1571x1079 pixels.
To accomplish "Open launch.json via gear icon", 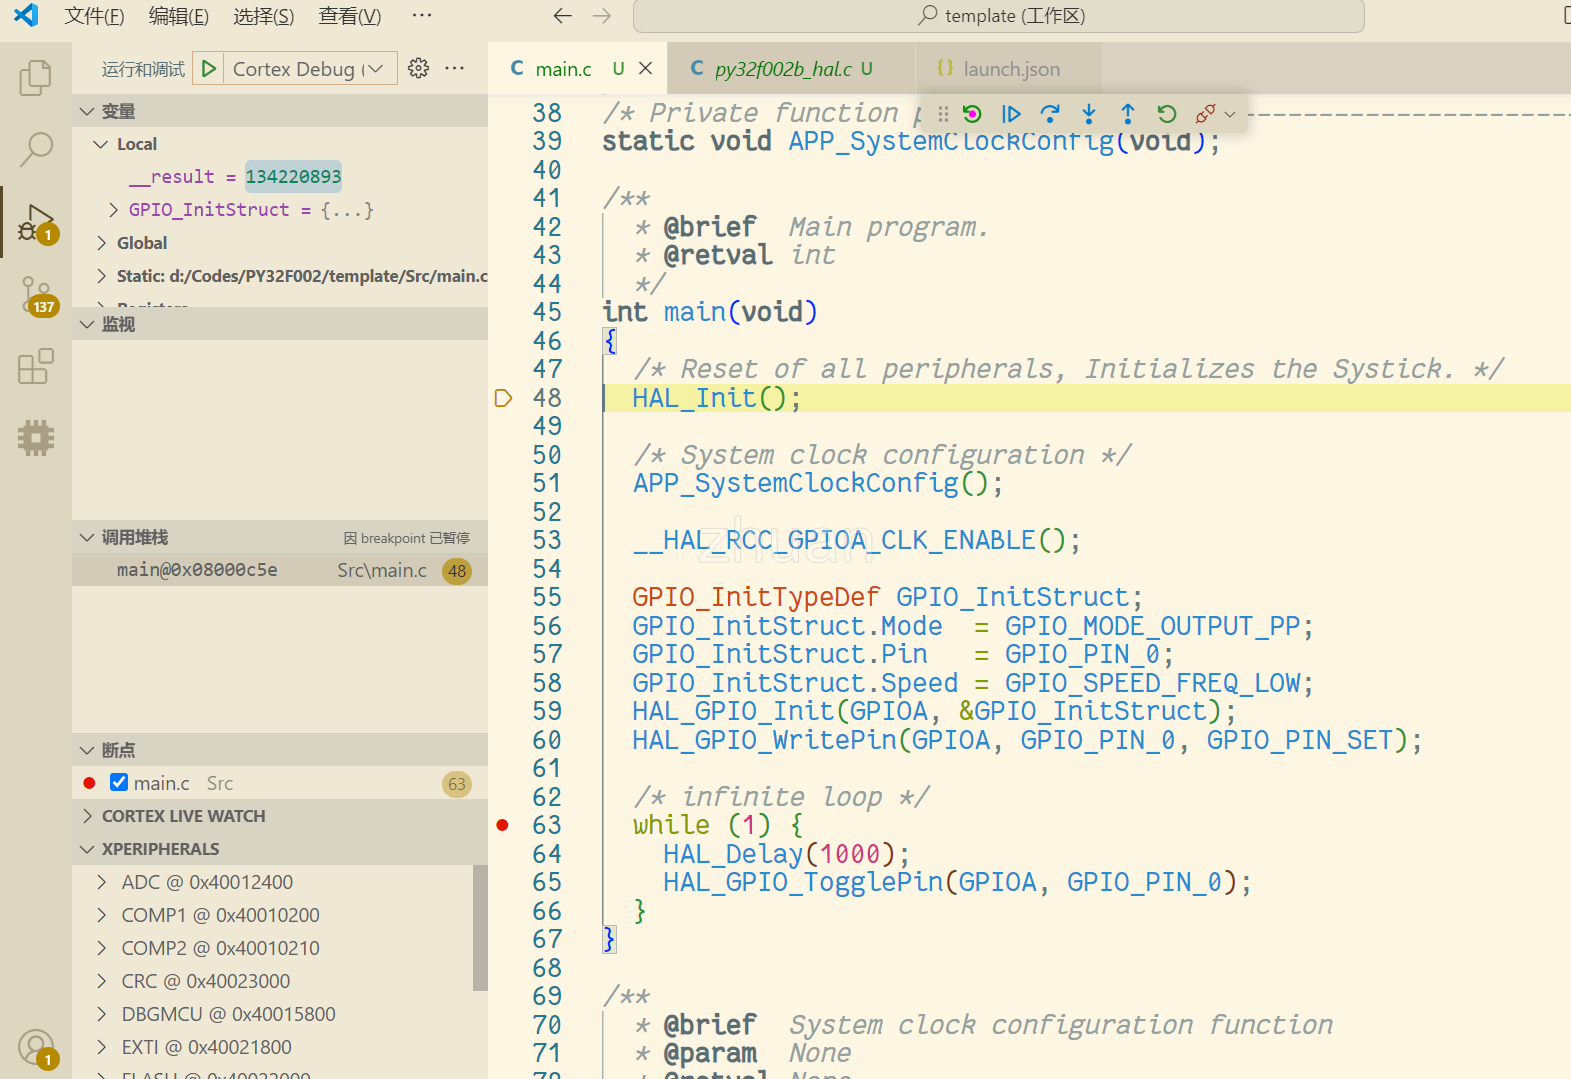I will tap(419, 68).
